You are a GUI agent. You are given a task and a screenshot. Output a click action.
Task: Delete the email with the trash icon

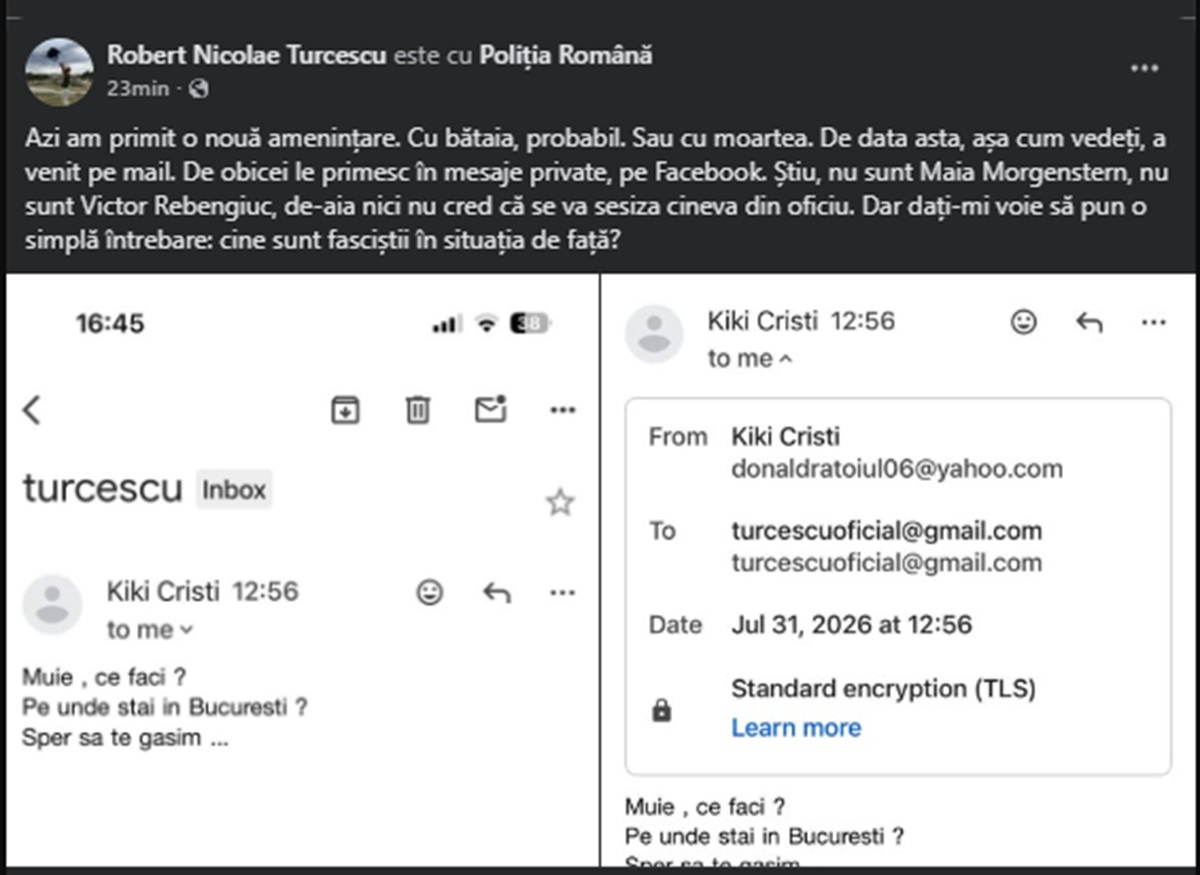(x=418, y=409)
